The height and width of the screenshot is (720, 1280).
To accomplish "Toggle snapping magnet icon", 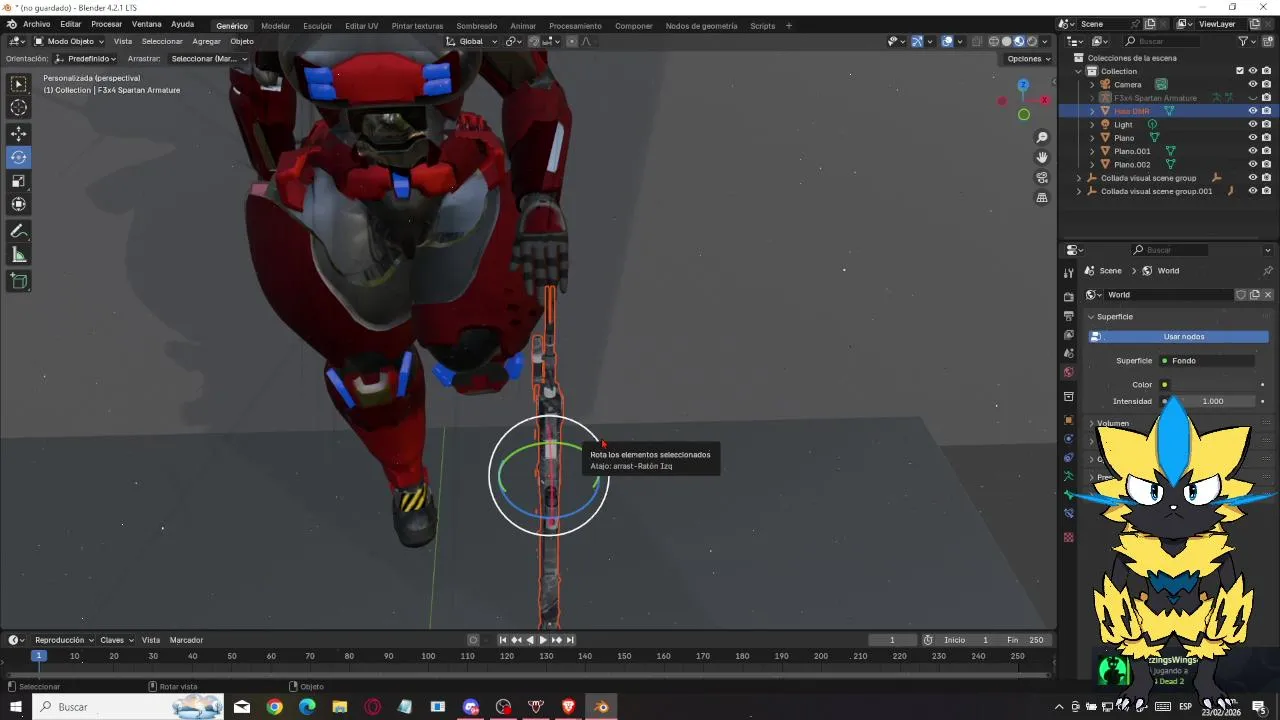I will pos(534,41).
